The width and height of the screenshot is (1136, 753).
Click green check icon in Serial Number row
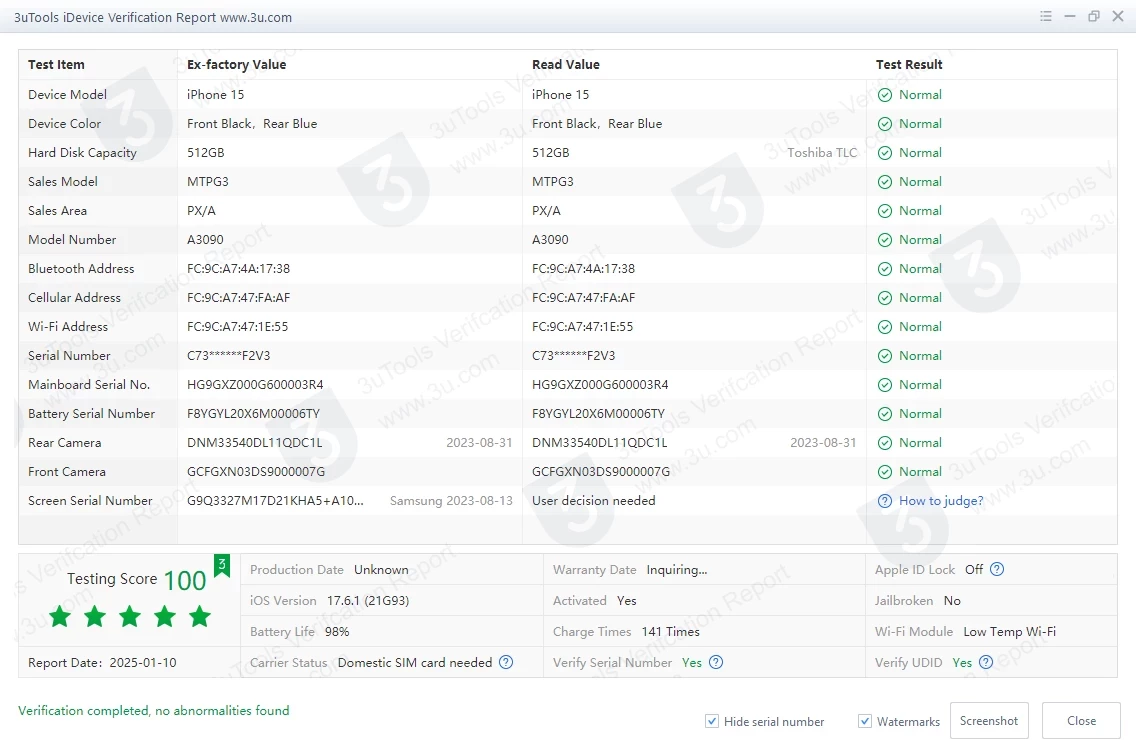click(x=885, y=356)
